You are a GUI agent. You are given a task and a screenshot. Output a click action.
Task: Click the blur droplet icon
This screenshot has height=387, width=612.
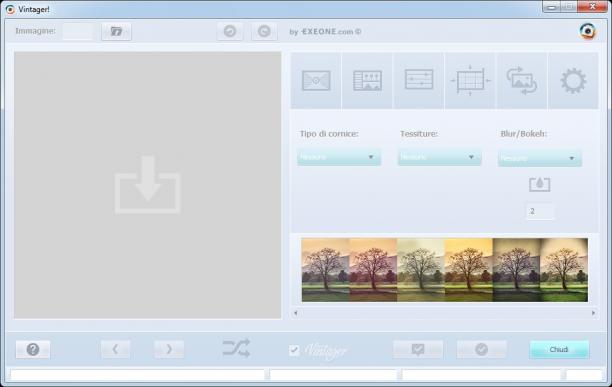pos(540,184)
